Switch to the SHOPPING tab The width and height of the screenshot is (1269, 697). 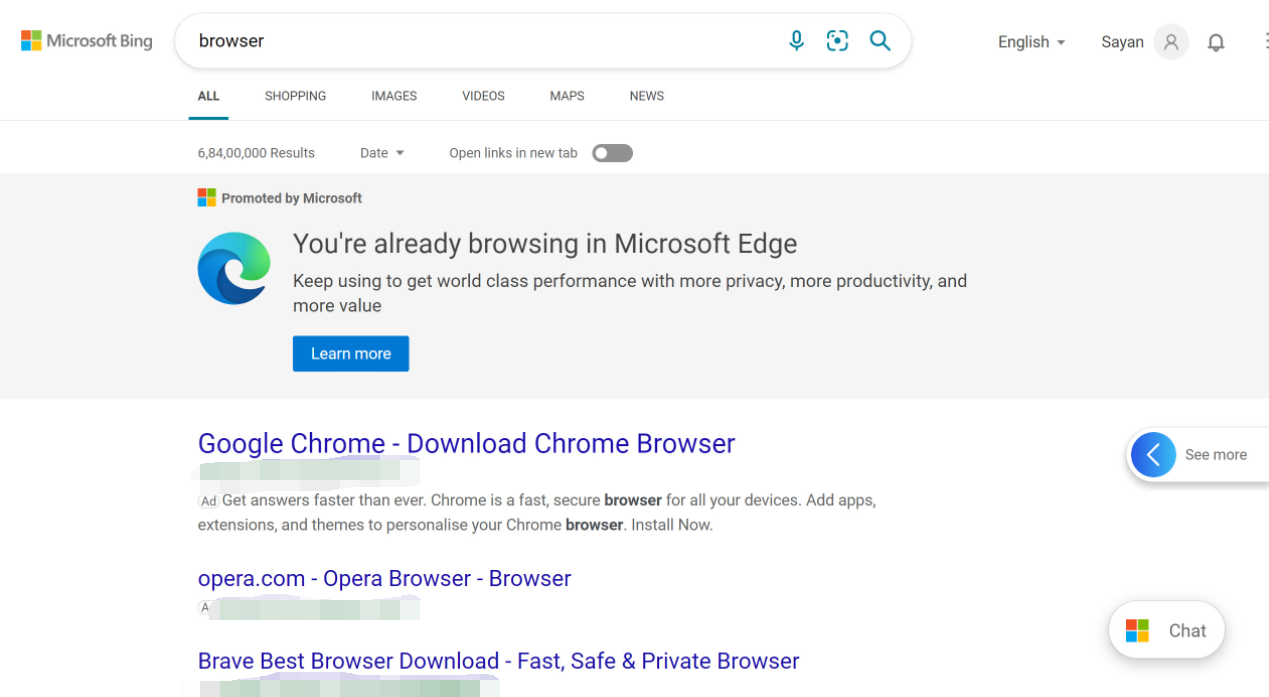pos(295,96)
